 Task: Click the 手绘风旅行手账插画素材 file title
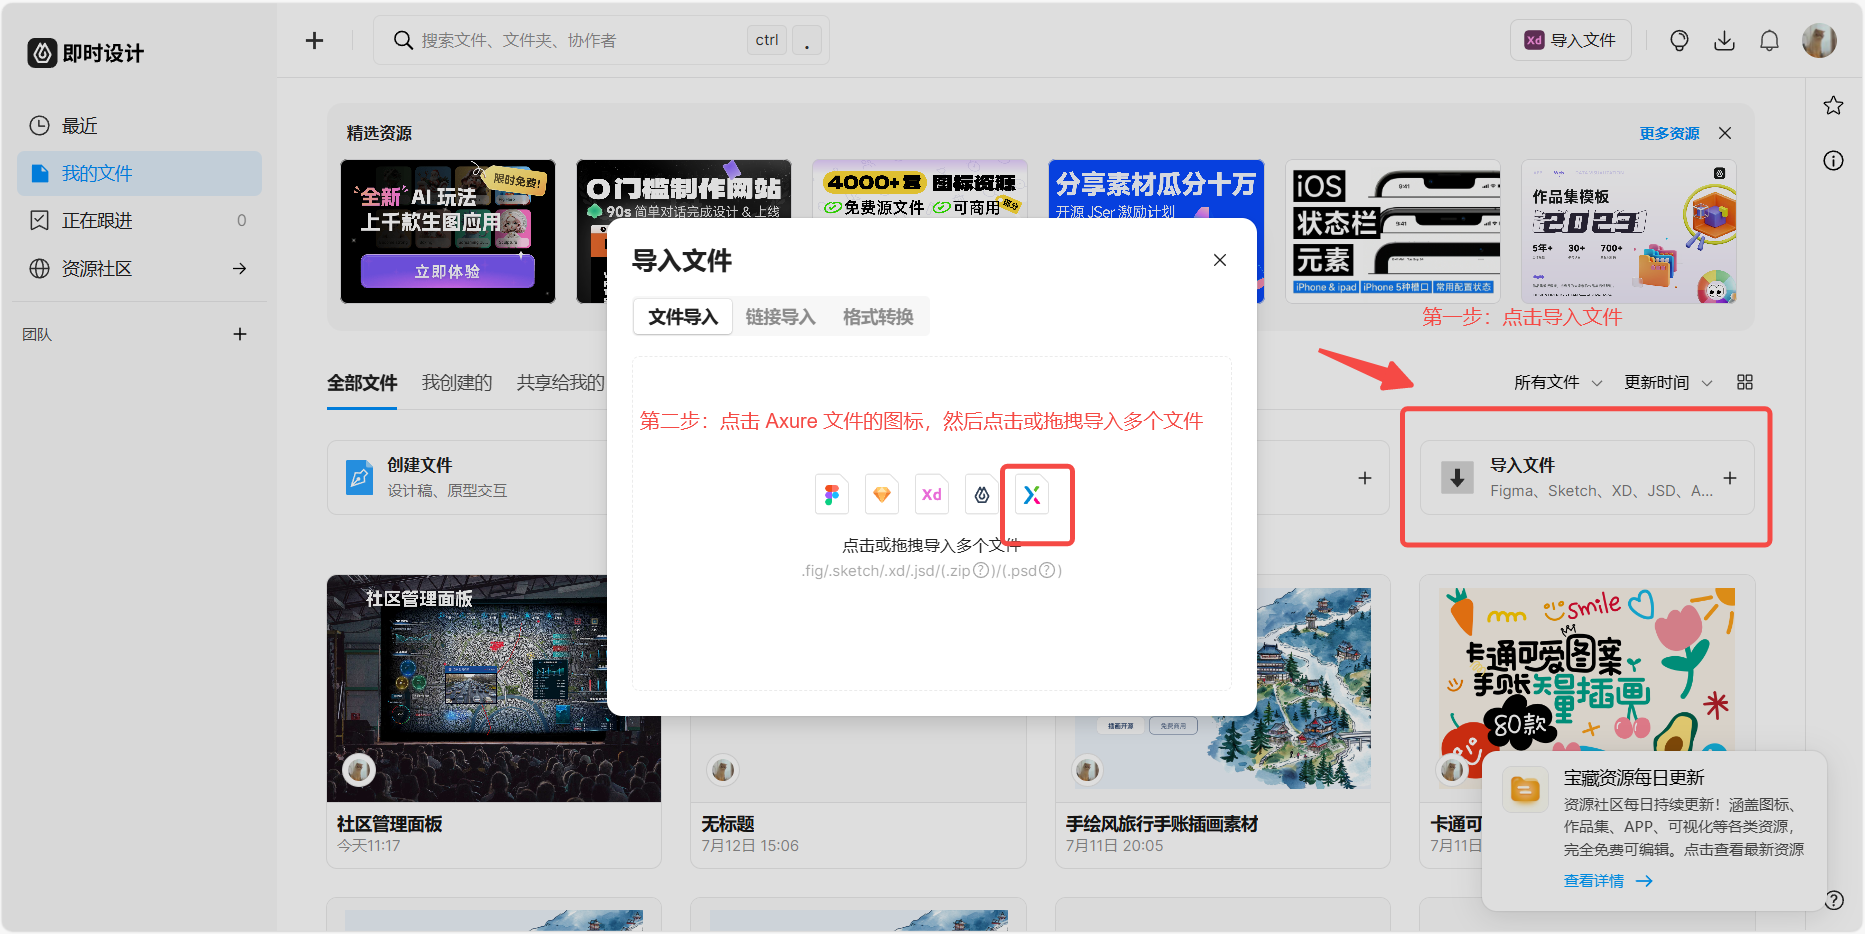pos(1162,824)
